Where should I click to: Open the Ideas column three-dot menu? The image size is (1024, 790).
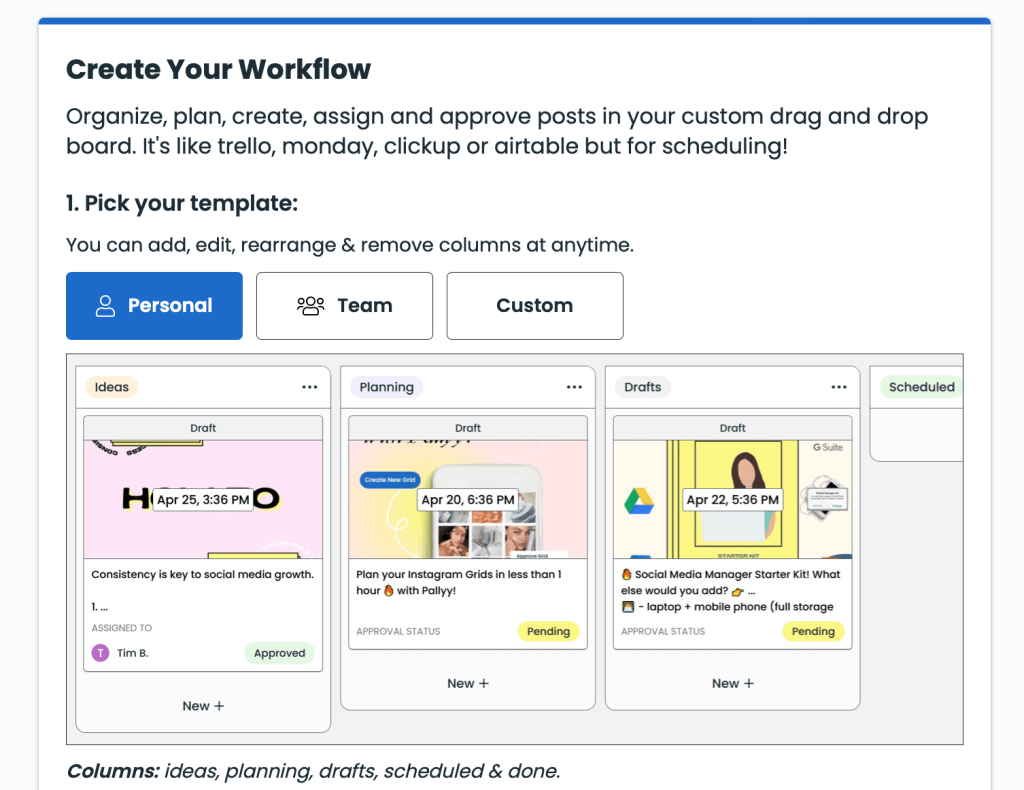coord(309,387)
